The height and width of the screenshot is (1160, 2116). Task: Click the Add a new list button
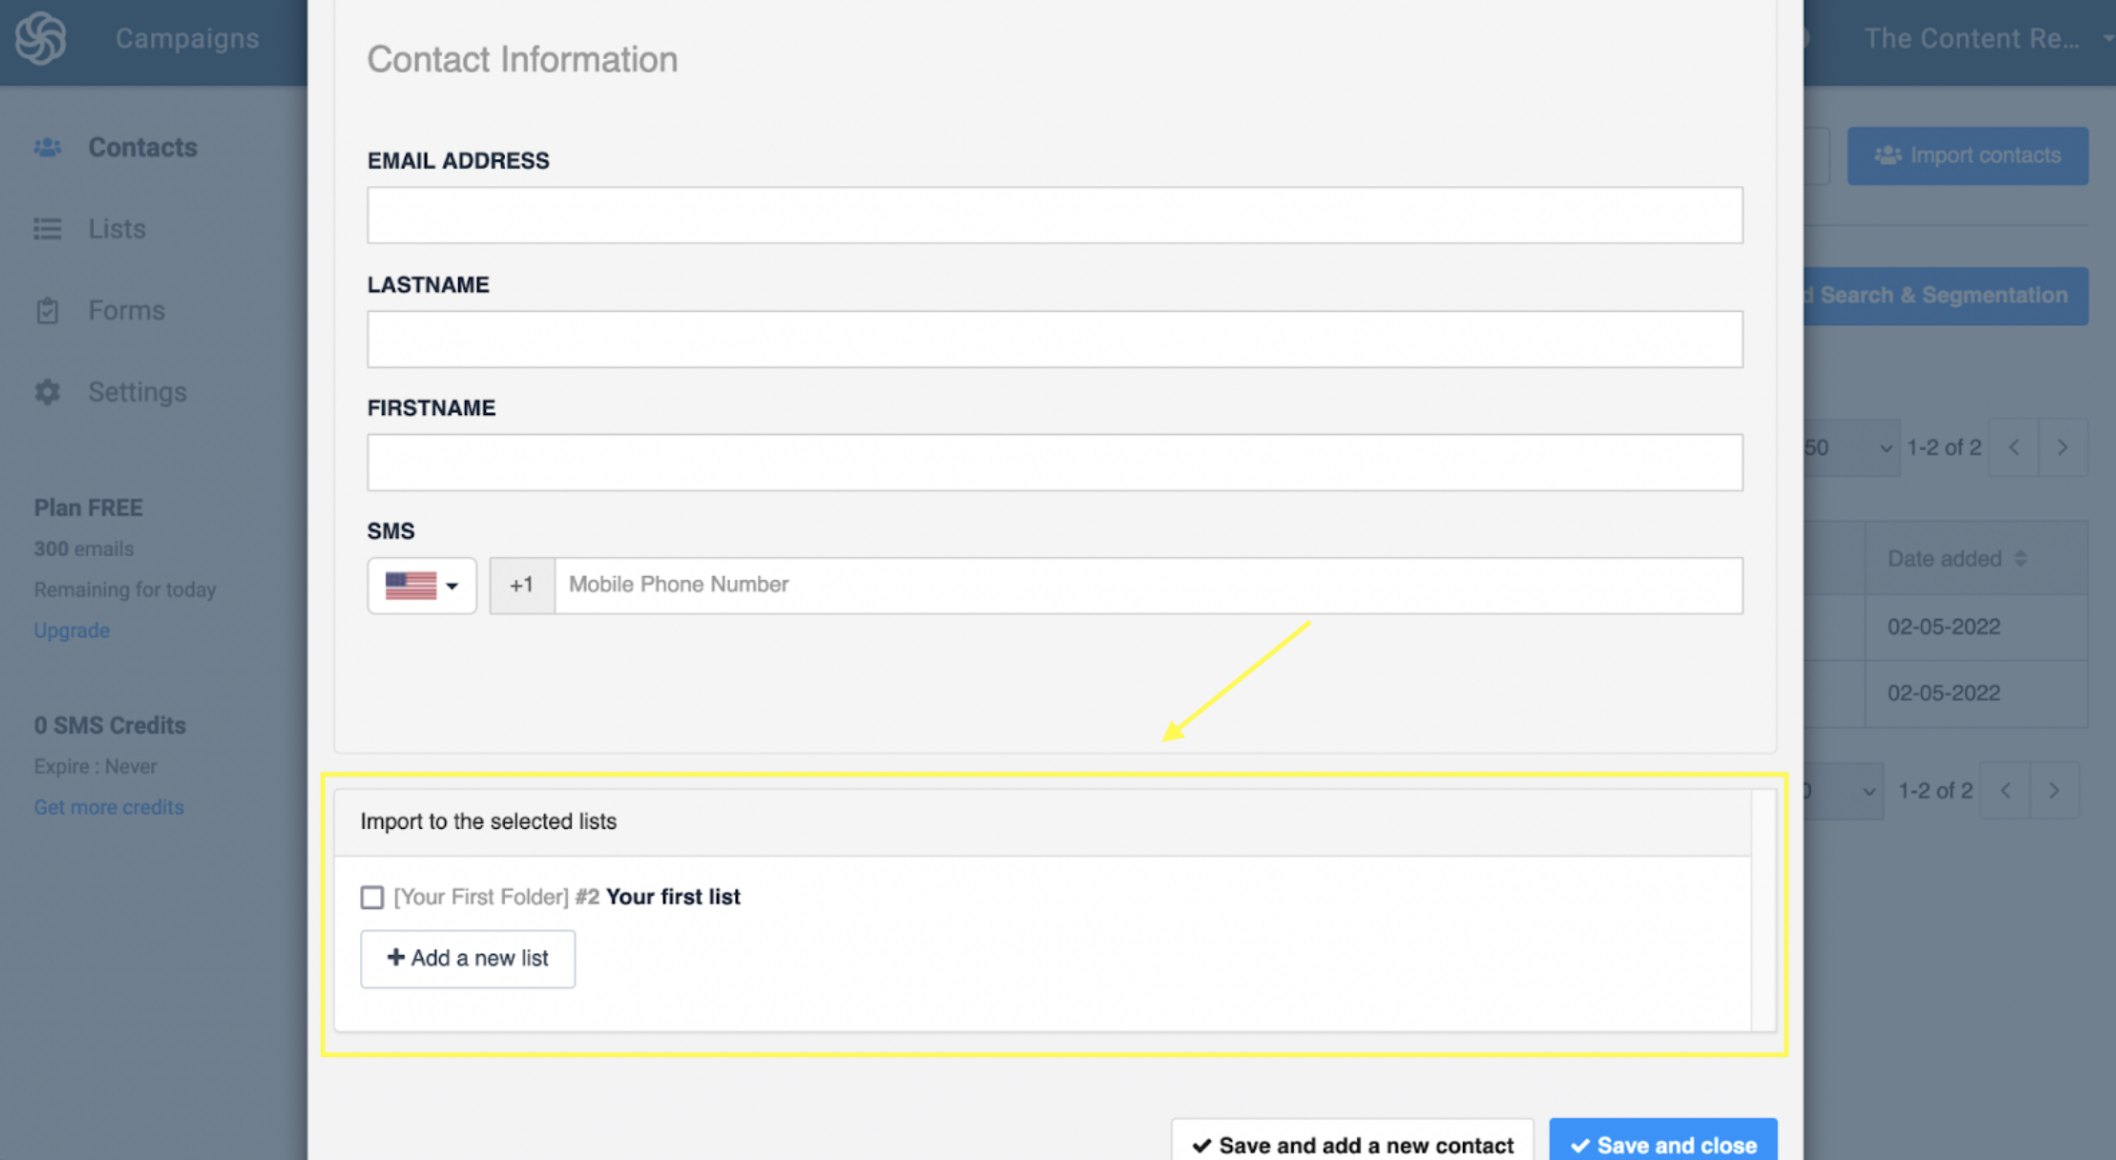click(x=468, y=958)
